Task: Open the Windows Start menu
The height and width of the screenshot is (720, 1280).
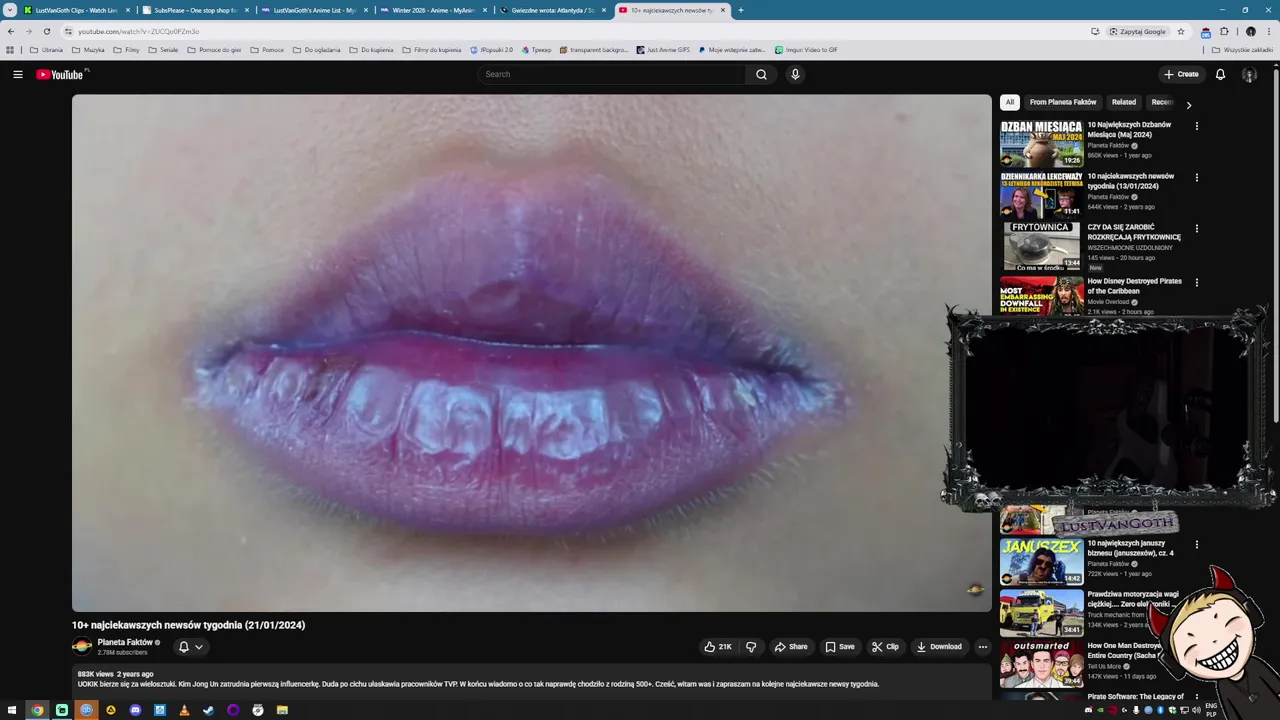Action: click(13, 710)
